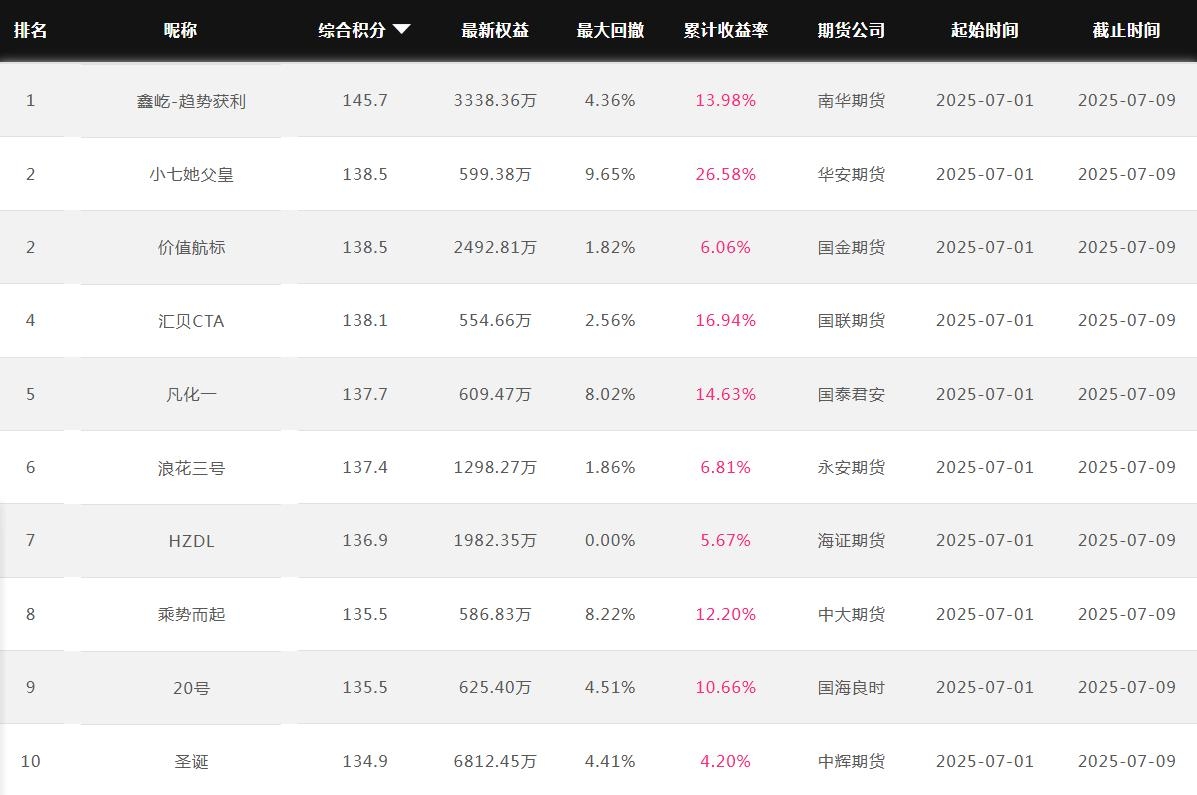This screenshot has height=795, width=1197.
Task: Select score value 145.7
Action: pos(365,100)
